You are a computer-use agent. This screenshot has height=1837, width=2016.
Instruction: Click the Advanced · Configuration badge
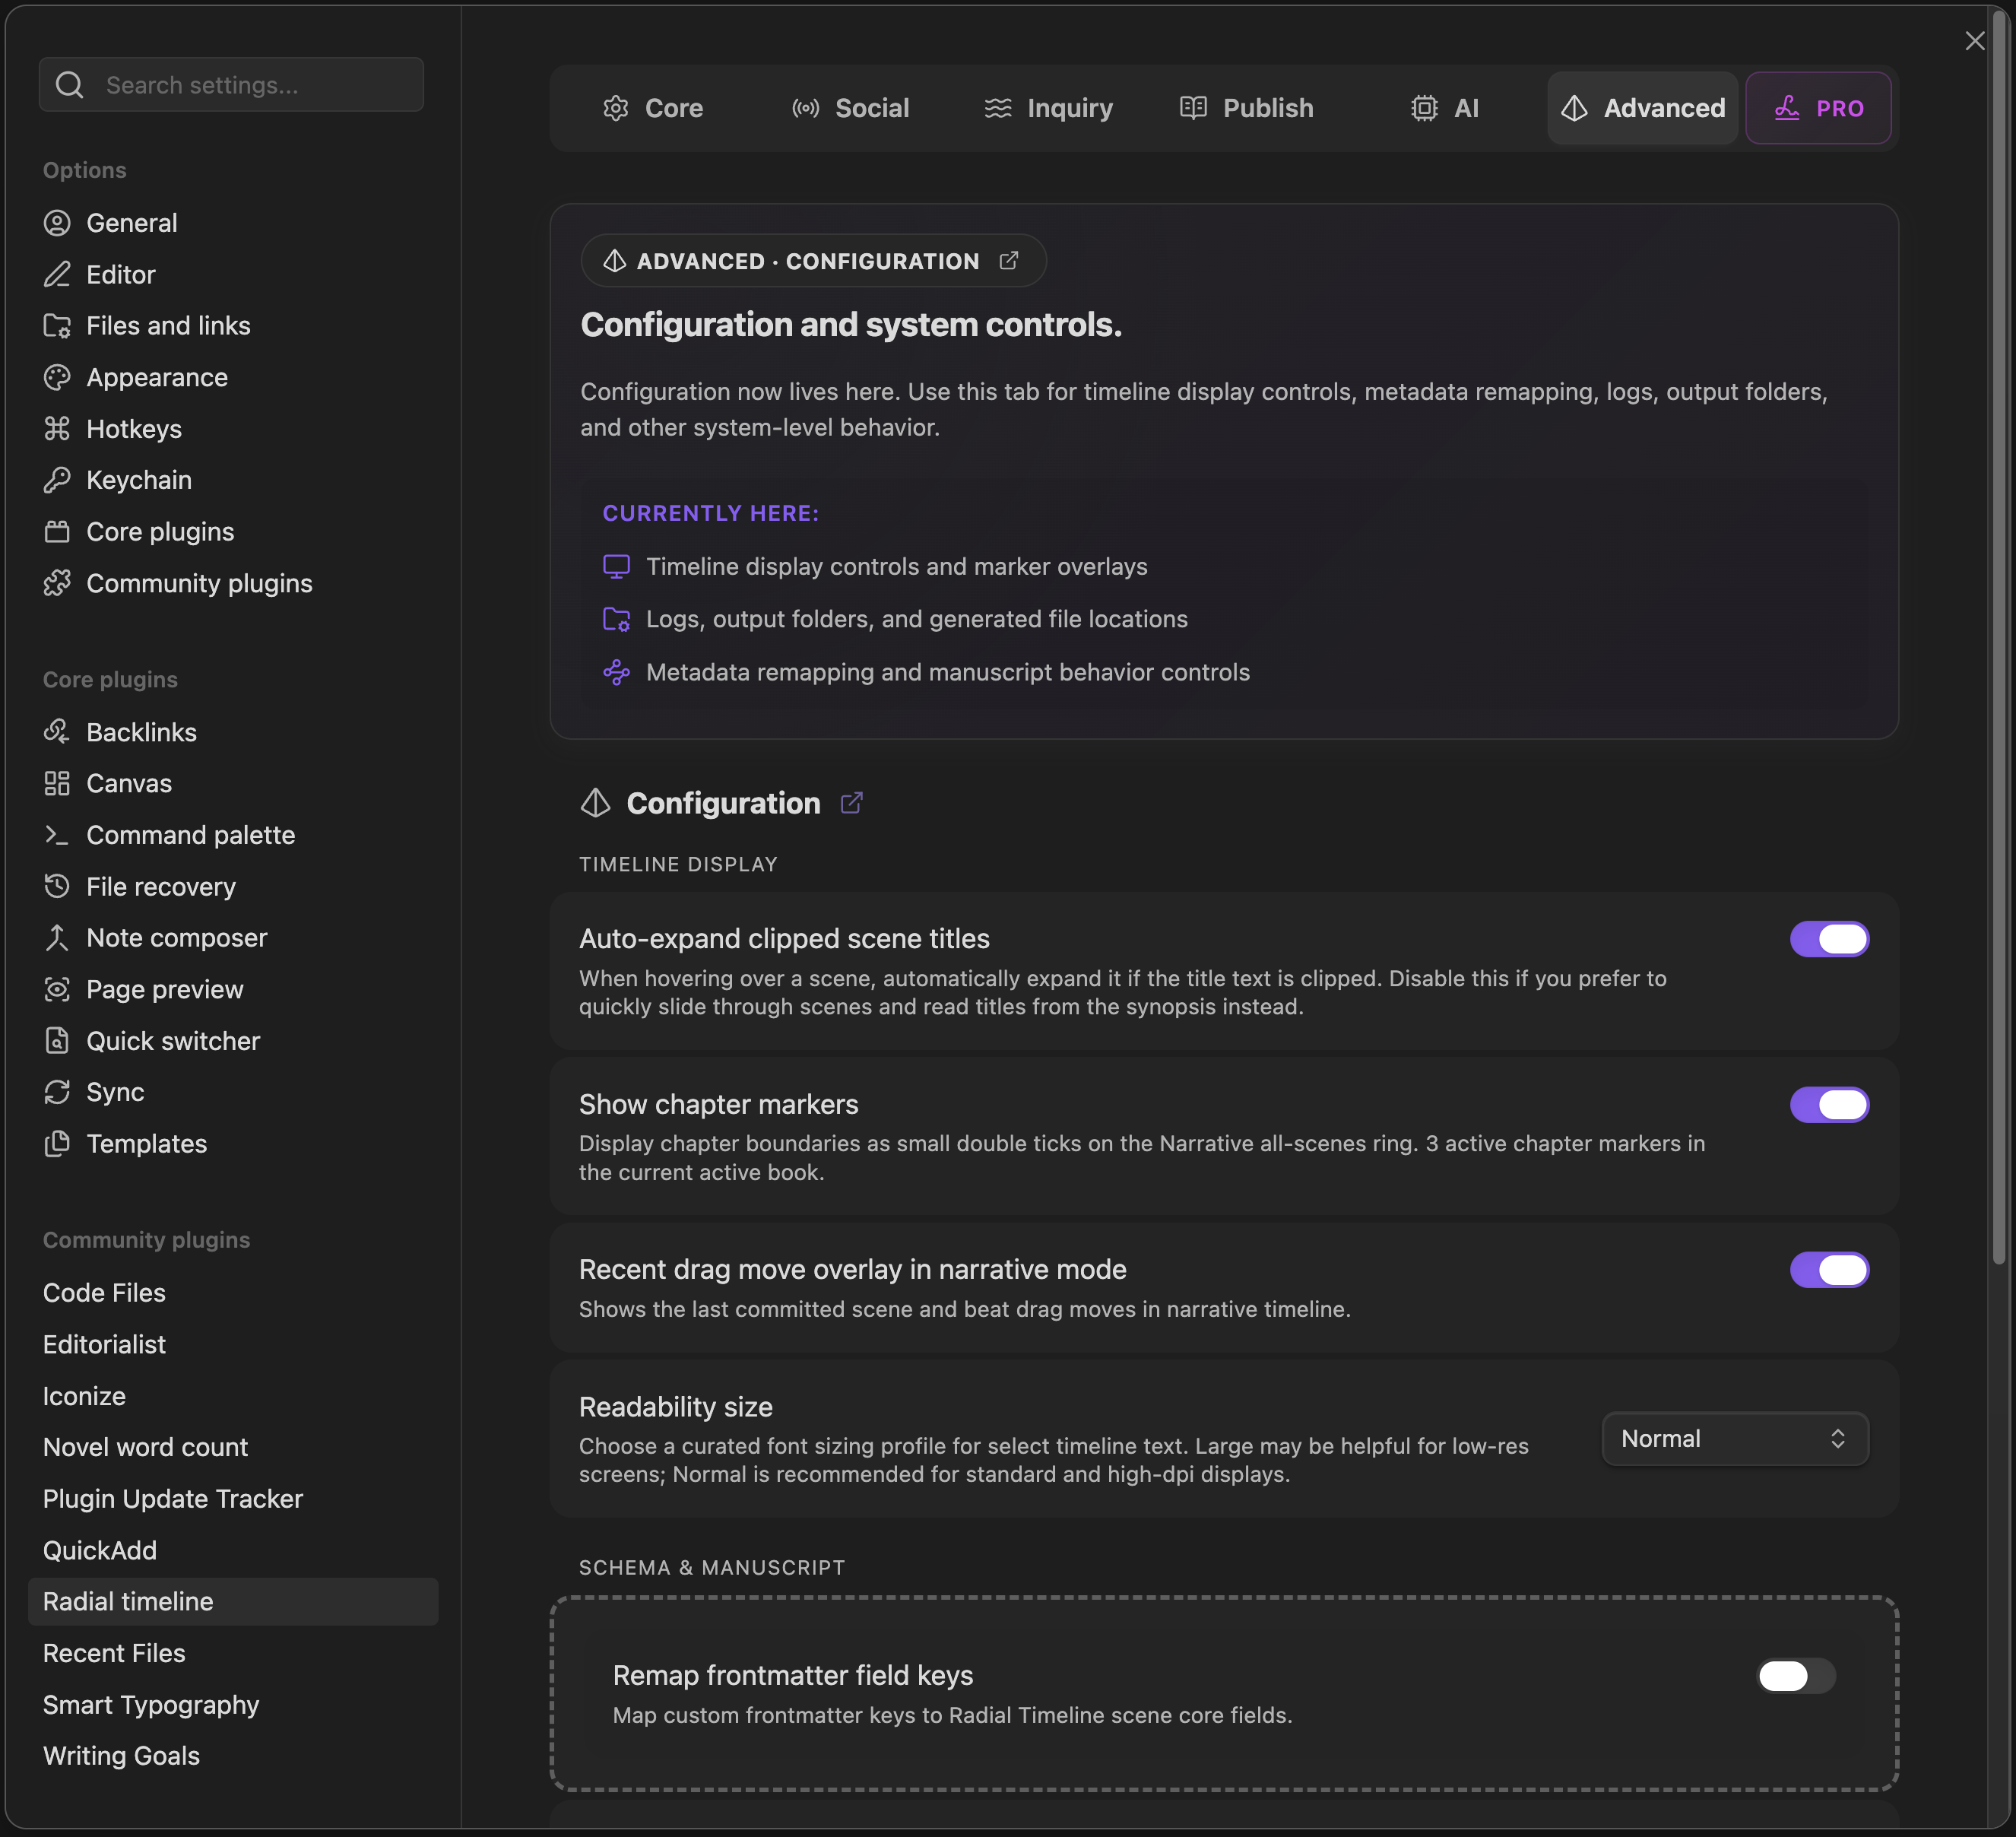click(x=813, y=261)
